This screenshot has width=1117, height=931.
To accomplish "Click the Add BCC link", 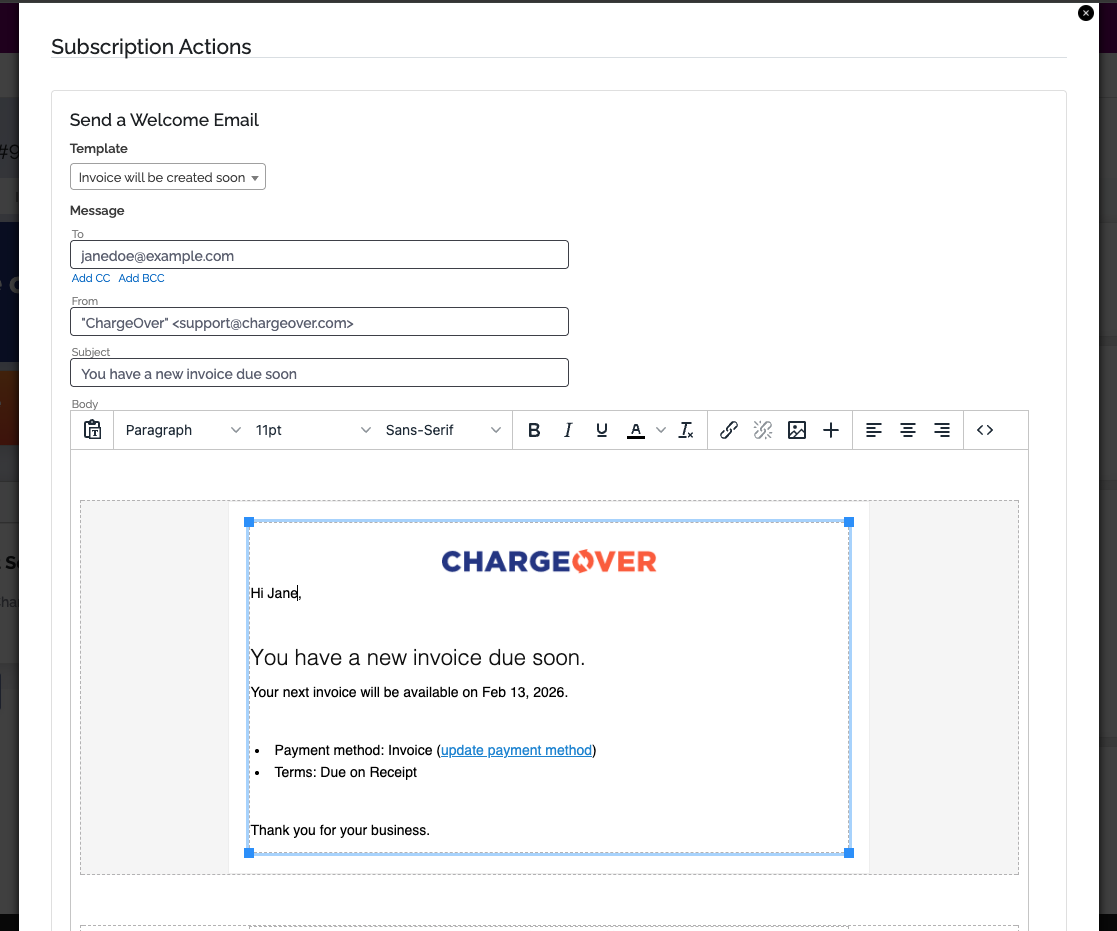I will click(141, 278).
